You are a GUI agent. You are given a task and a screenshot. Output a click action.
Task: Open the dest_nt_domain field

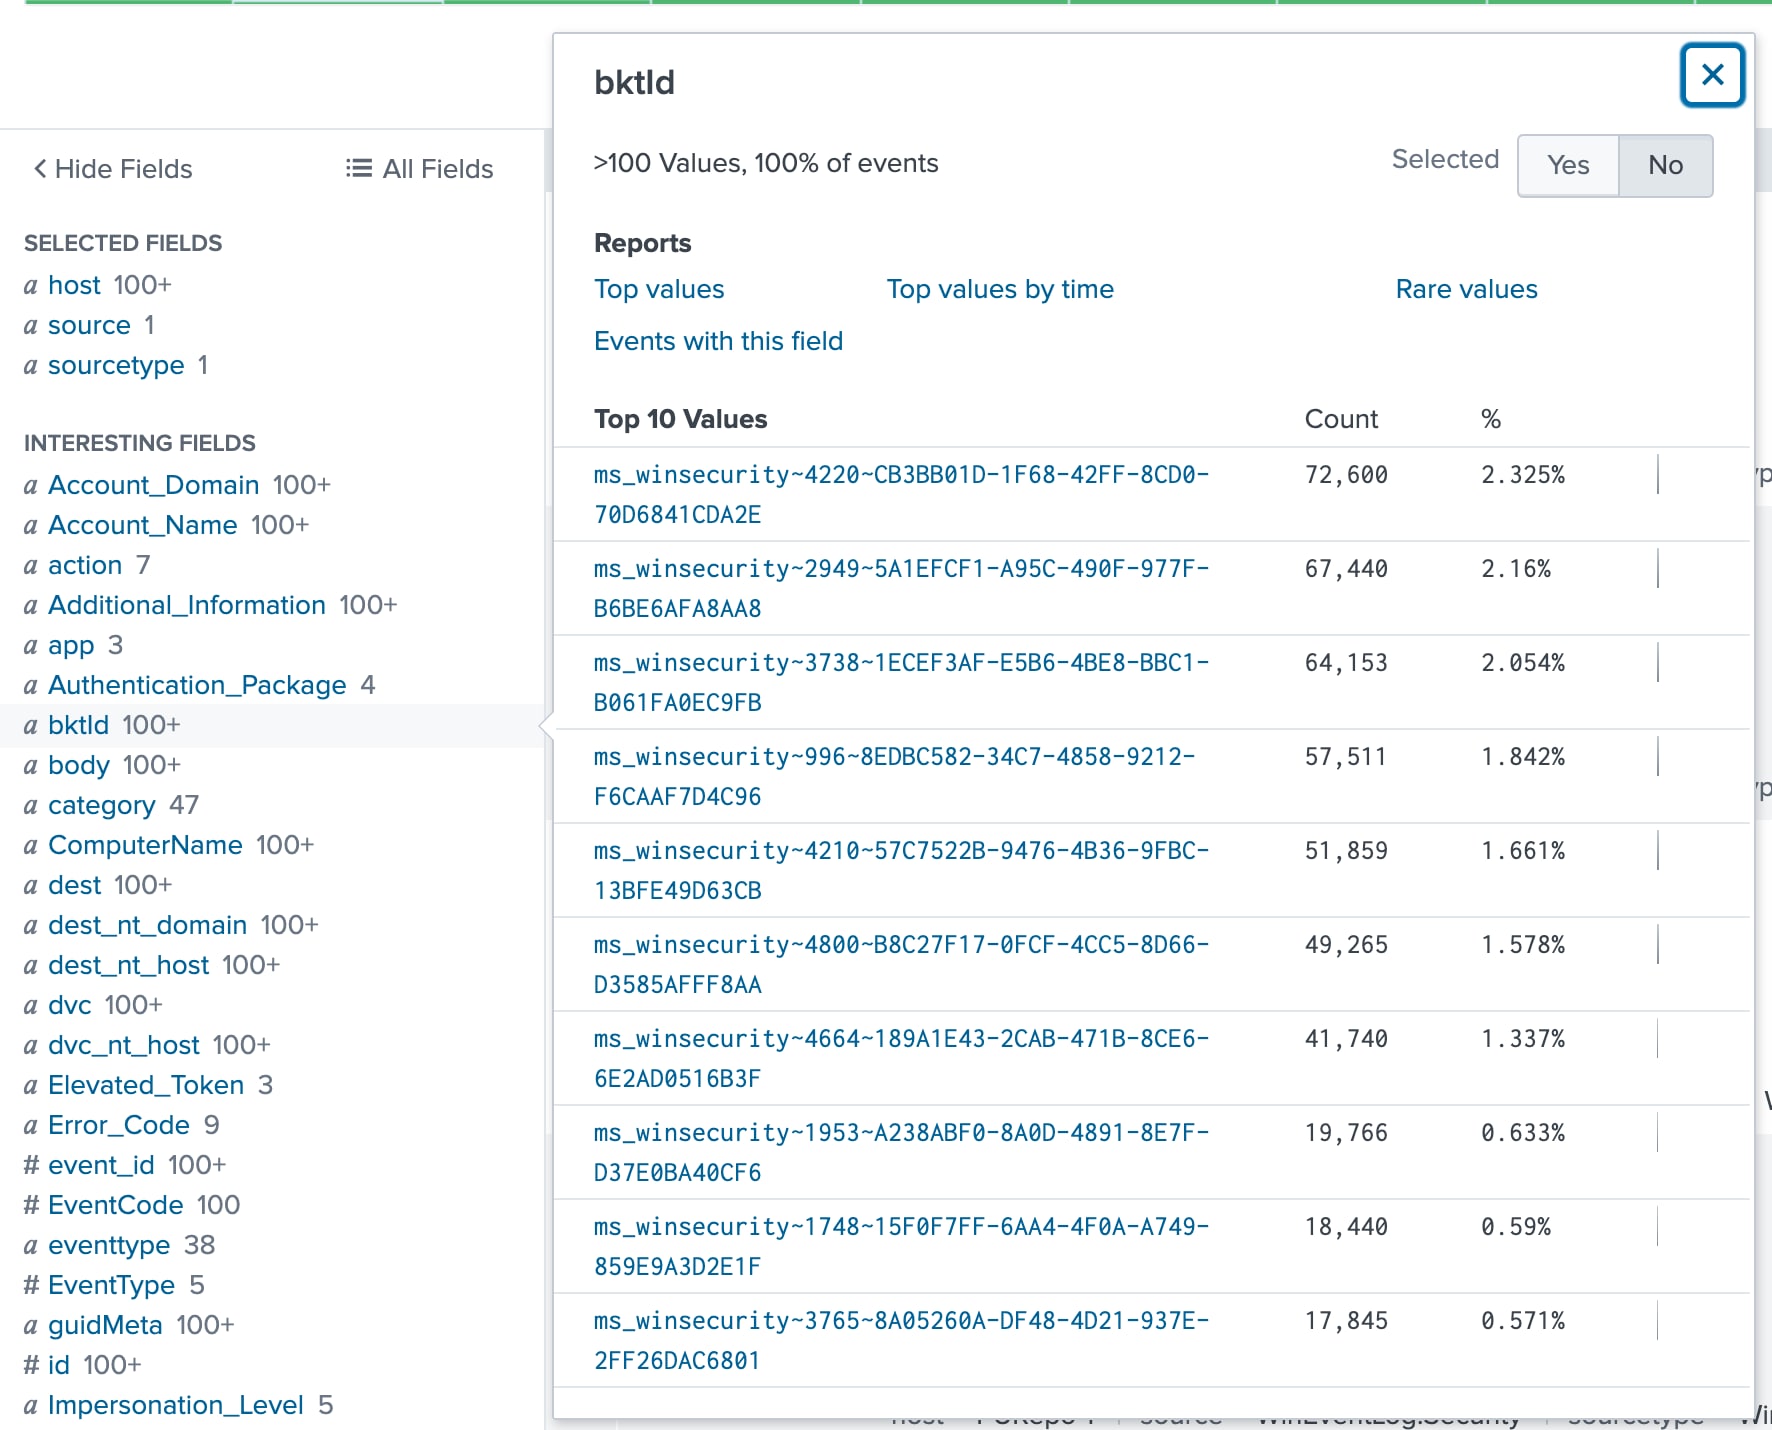pyautogui.click(x=148, y=925)
